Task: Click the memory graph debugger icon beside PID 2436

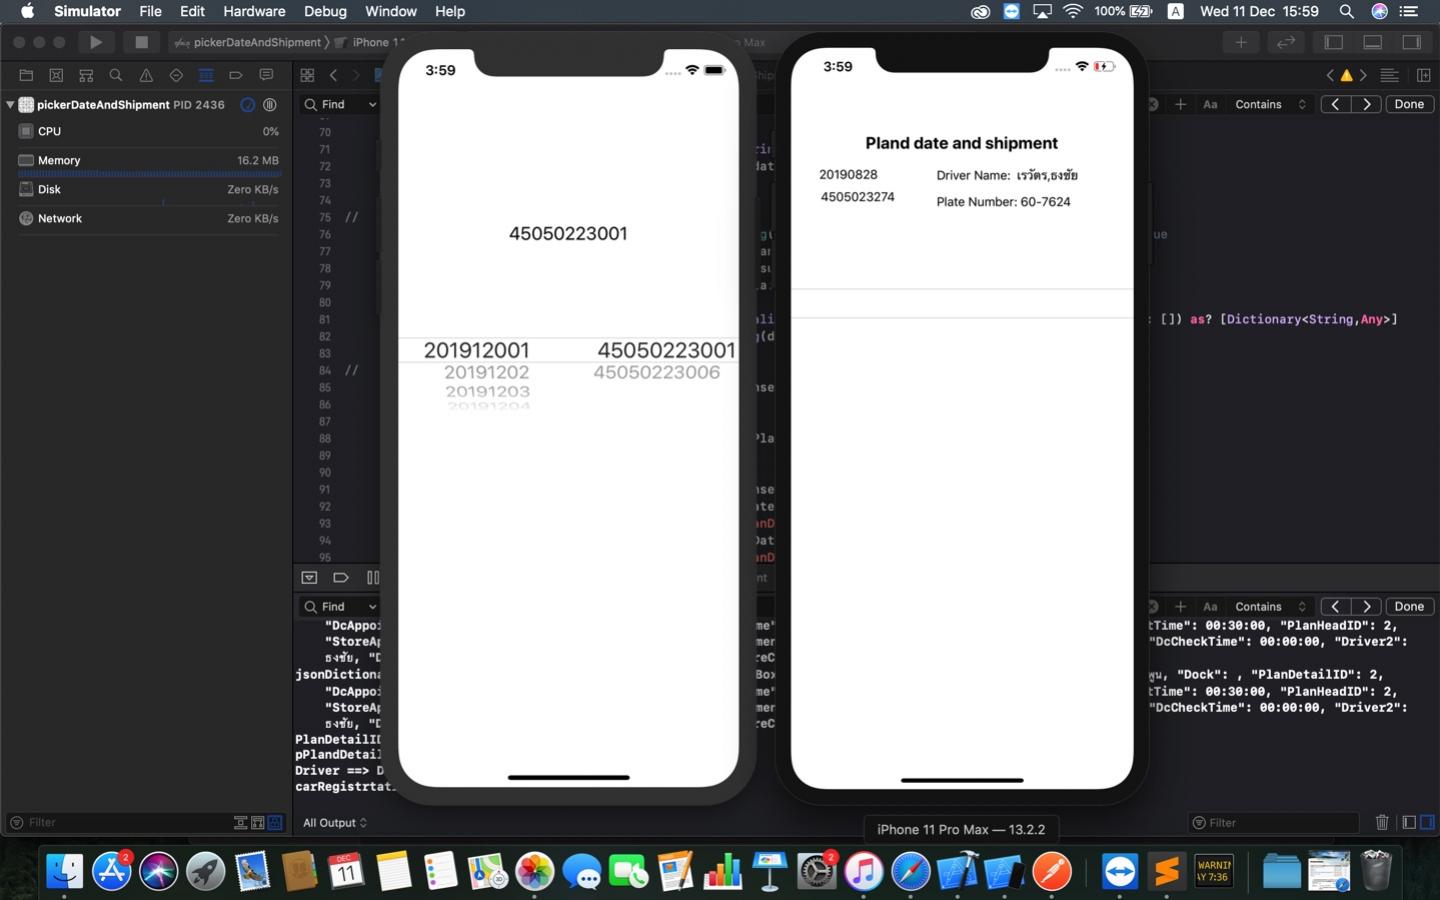Action: [x=269, y=104]
